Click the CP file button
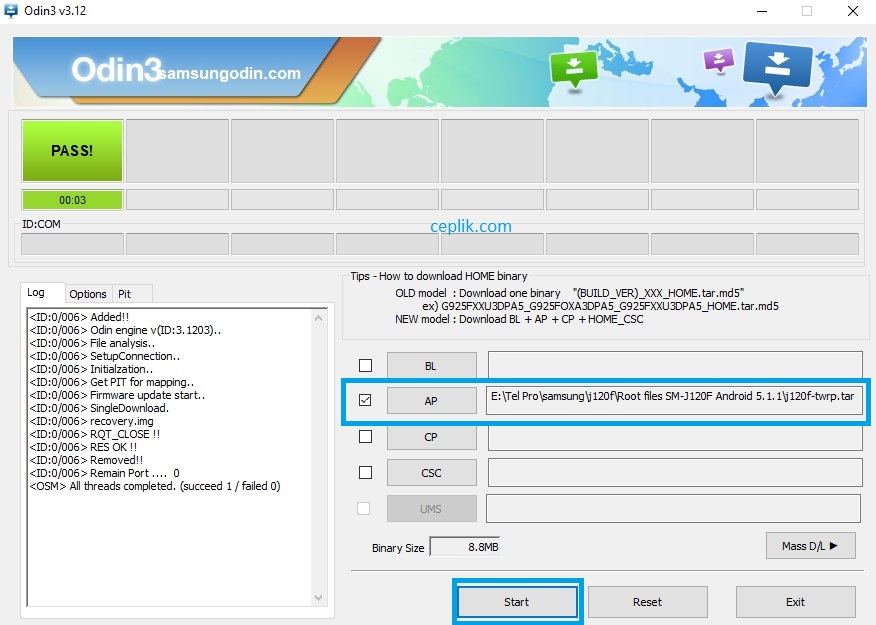 coord(431,437)
